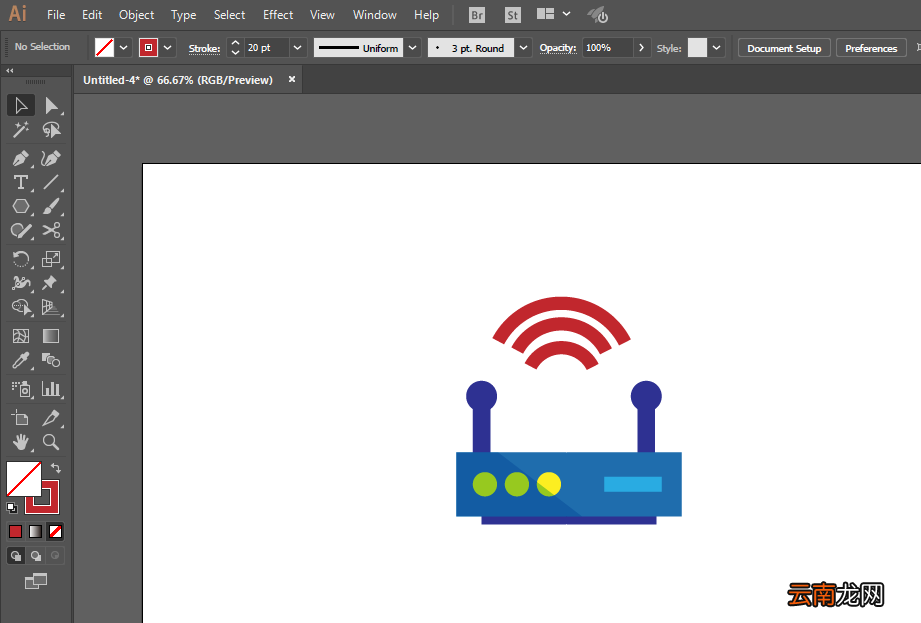Pick the Lasso tool

click(51, 130)
